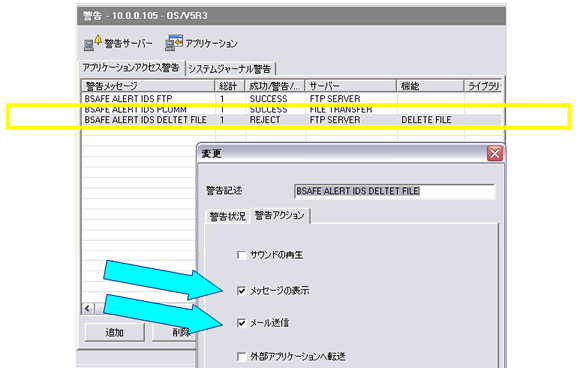The image size is (580, 377).
Task: Sort by サーバー column header
Action: tap(351, 86)
